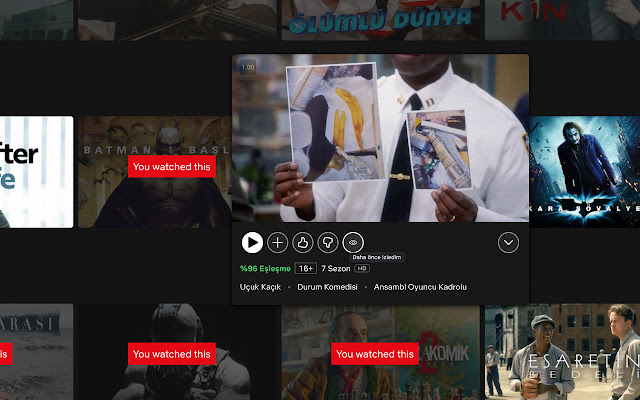Viewport: 640px width, 400px height.
Task: Open the Kin thumbnail
Action: [562, 20]
